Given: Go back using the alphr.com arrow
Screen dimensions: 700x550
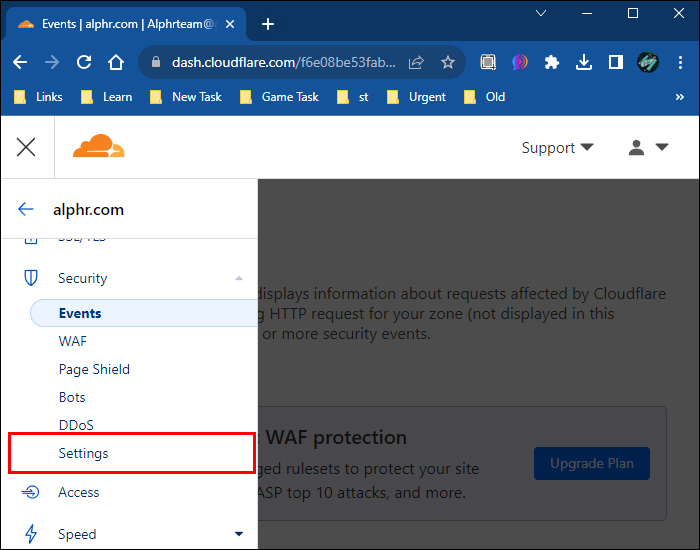Looking at the screenshot, I should [x=26, y=210].
